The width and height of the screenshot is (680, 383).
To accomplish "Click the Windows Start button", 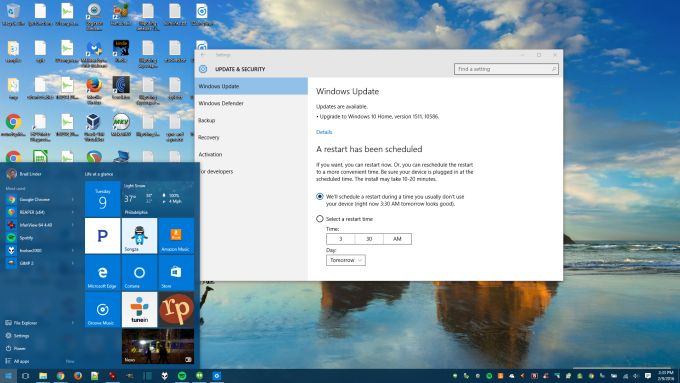I will [x=8, y=376].
